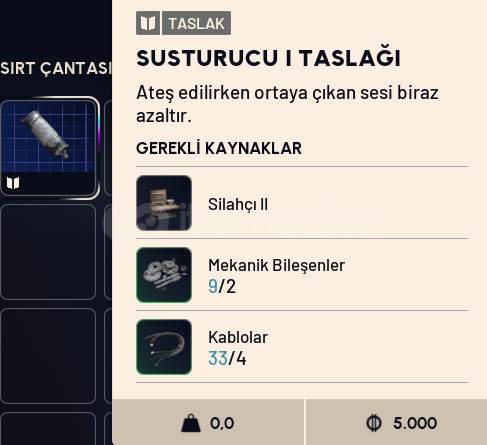Image resolution: width=487 pixels, height=445 pixels.
Task: Click the Kablolar wires icon
Action: click(x=164, y=347)
